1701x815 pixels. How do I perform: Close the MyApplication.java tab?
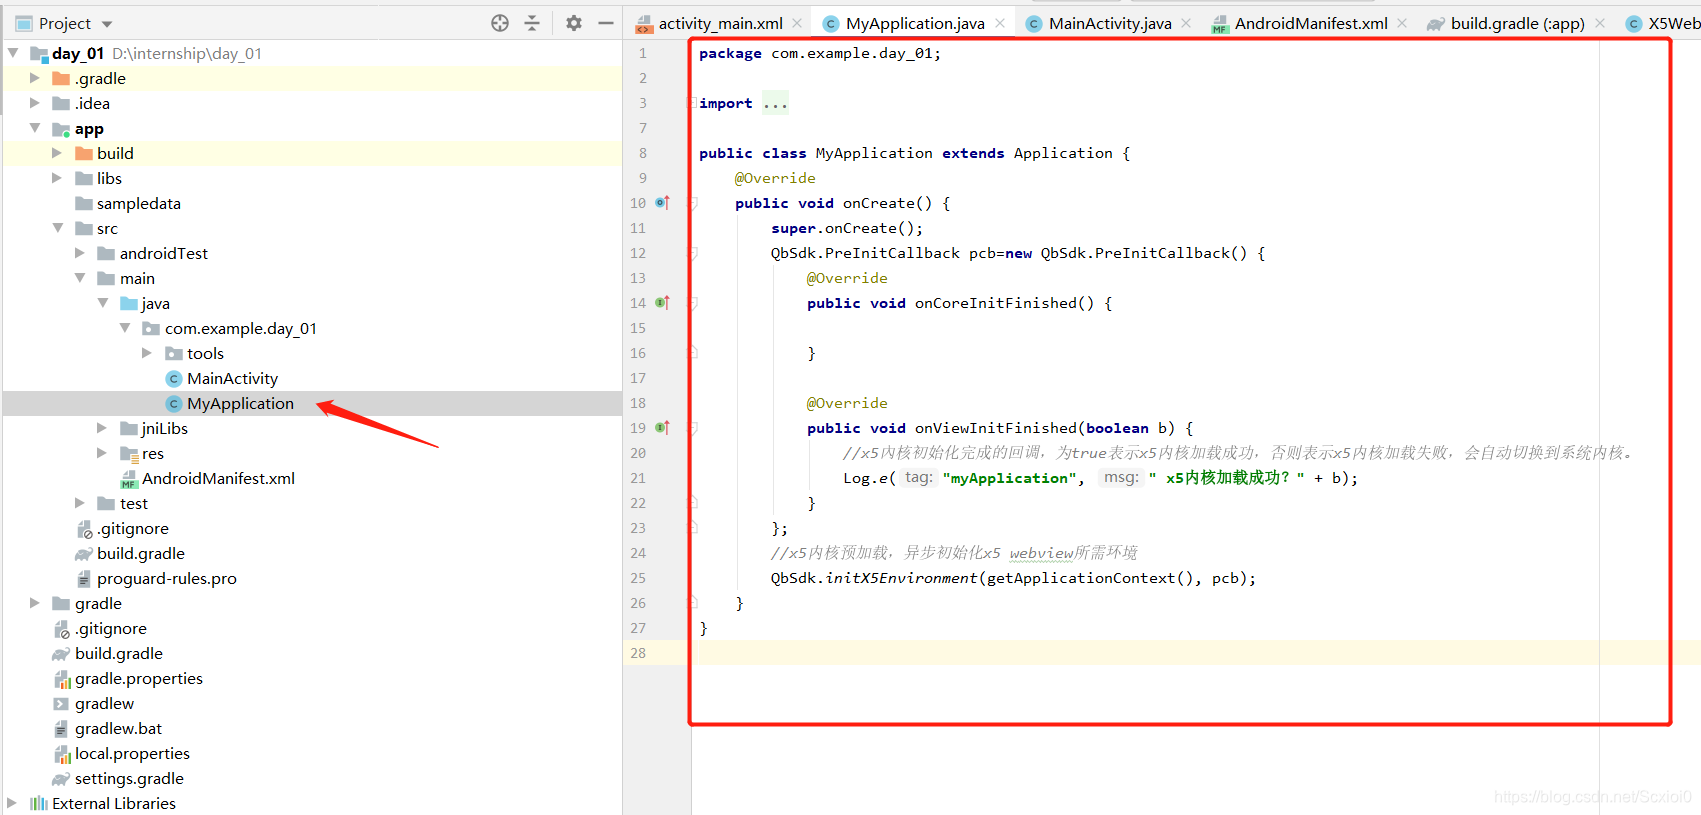[x=1000, y=23]
